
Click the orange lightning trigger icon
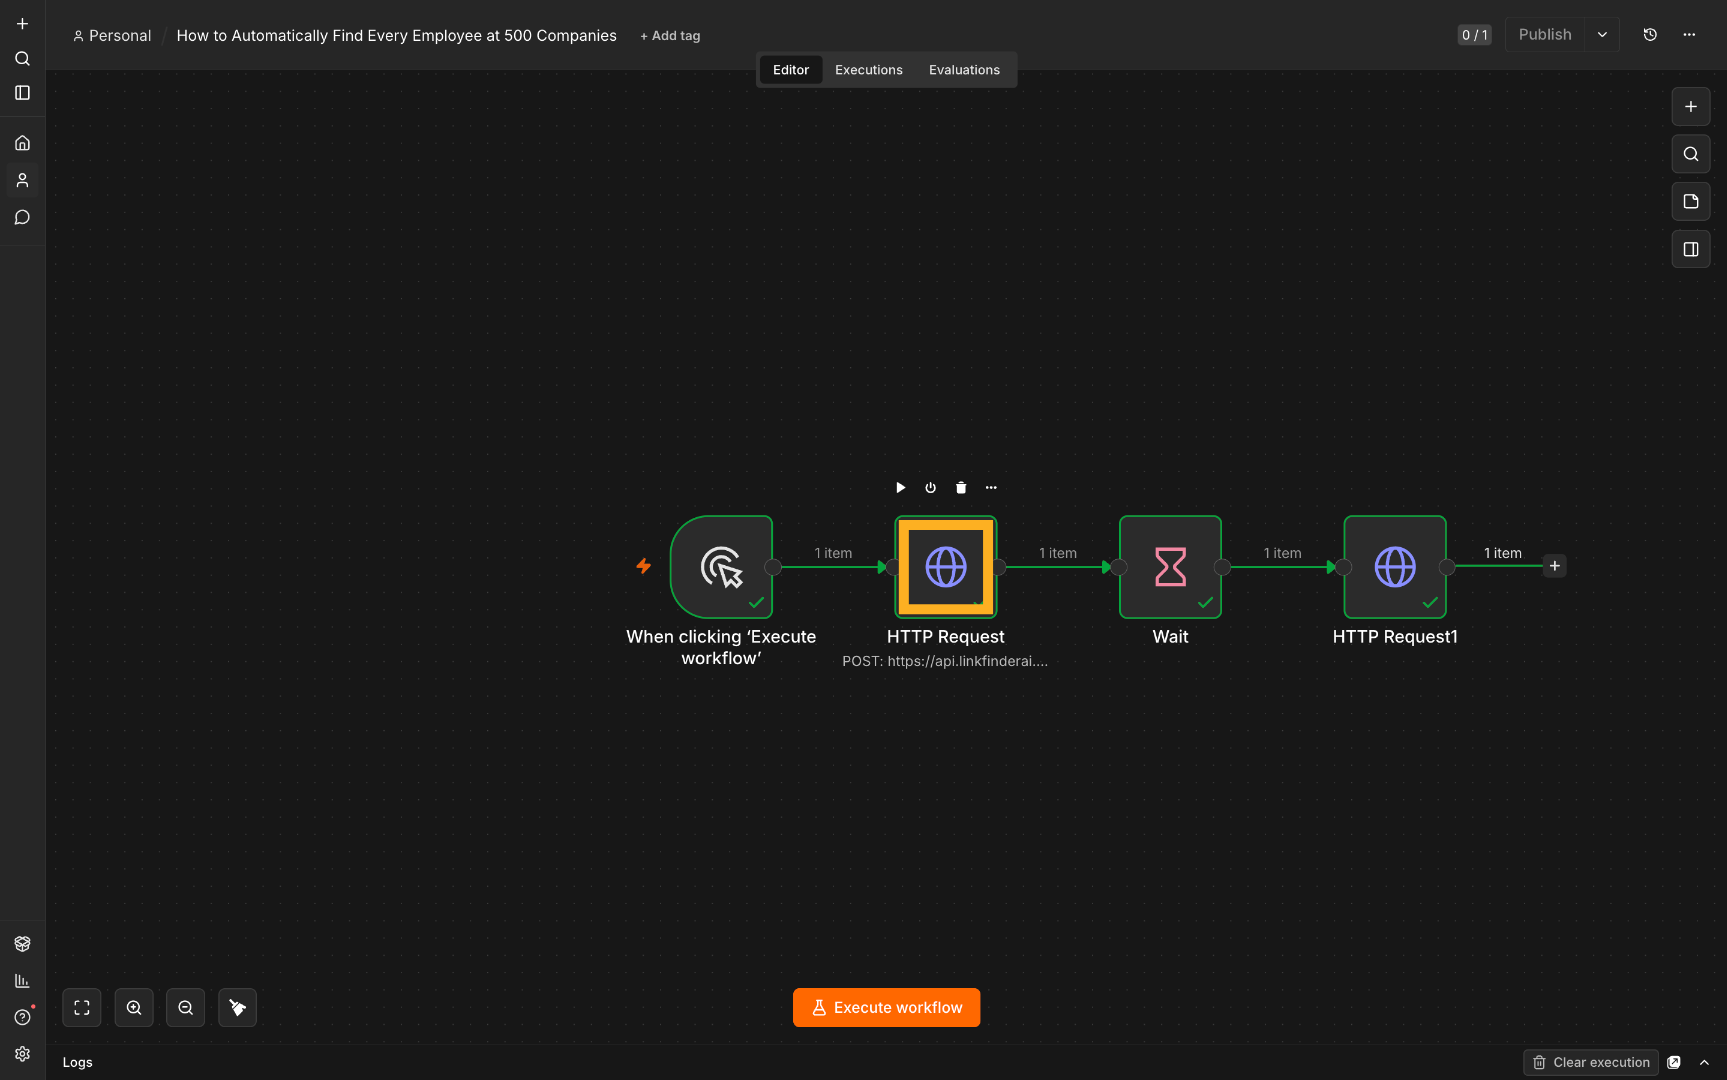(x=644, y=566)
